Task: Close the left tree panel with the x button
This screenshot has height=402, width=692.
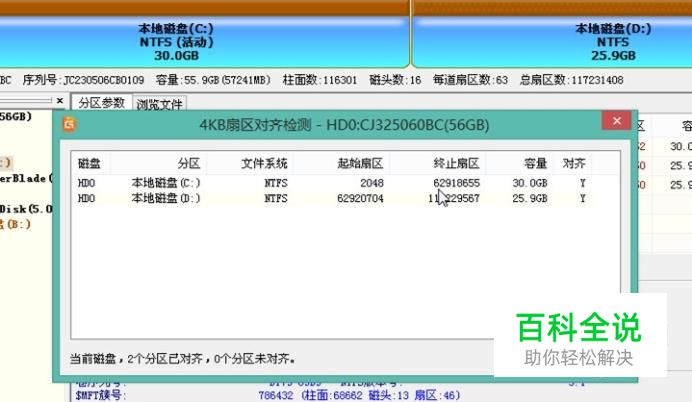Action: click(60, 101)
